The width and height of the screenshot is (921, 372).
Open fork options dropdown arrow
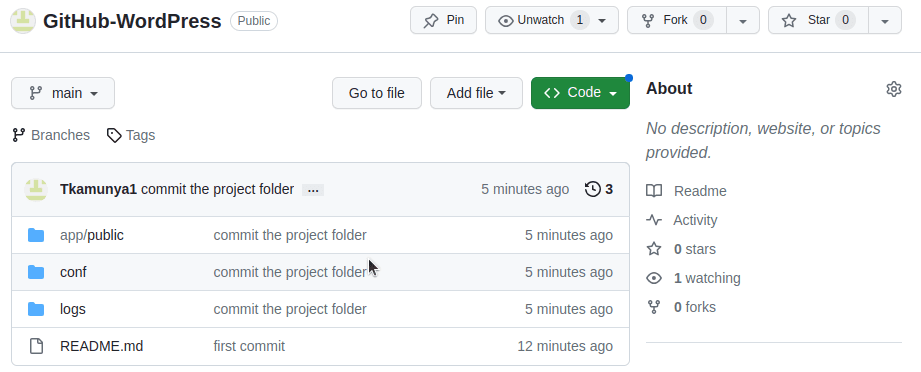coord(743,21)
